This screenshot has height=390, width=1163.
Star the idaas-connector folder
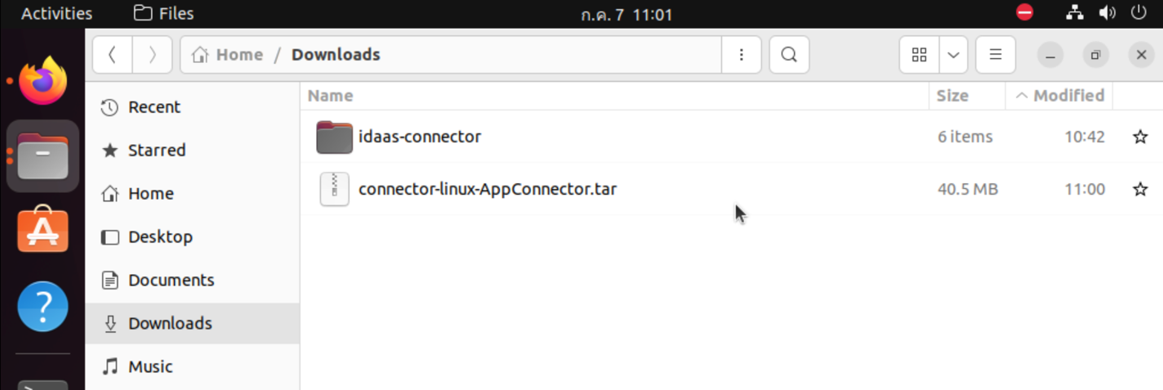coord(1140,137)
